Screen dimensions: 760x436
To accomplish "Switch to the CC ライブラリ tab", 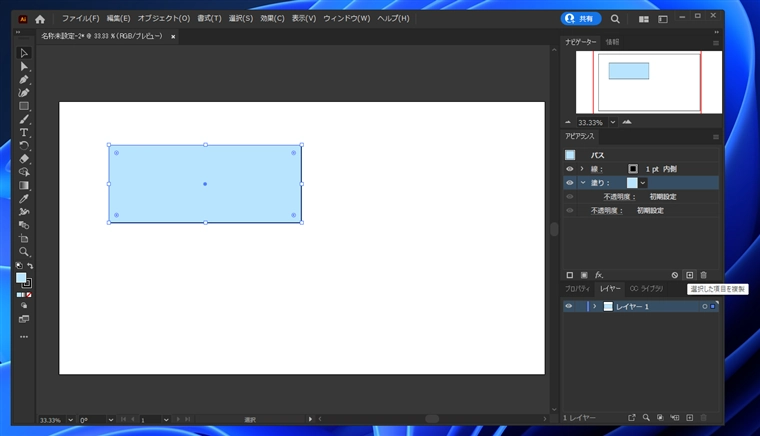I will click(646, 289).
